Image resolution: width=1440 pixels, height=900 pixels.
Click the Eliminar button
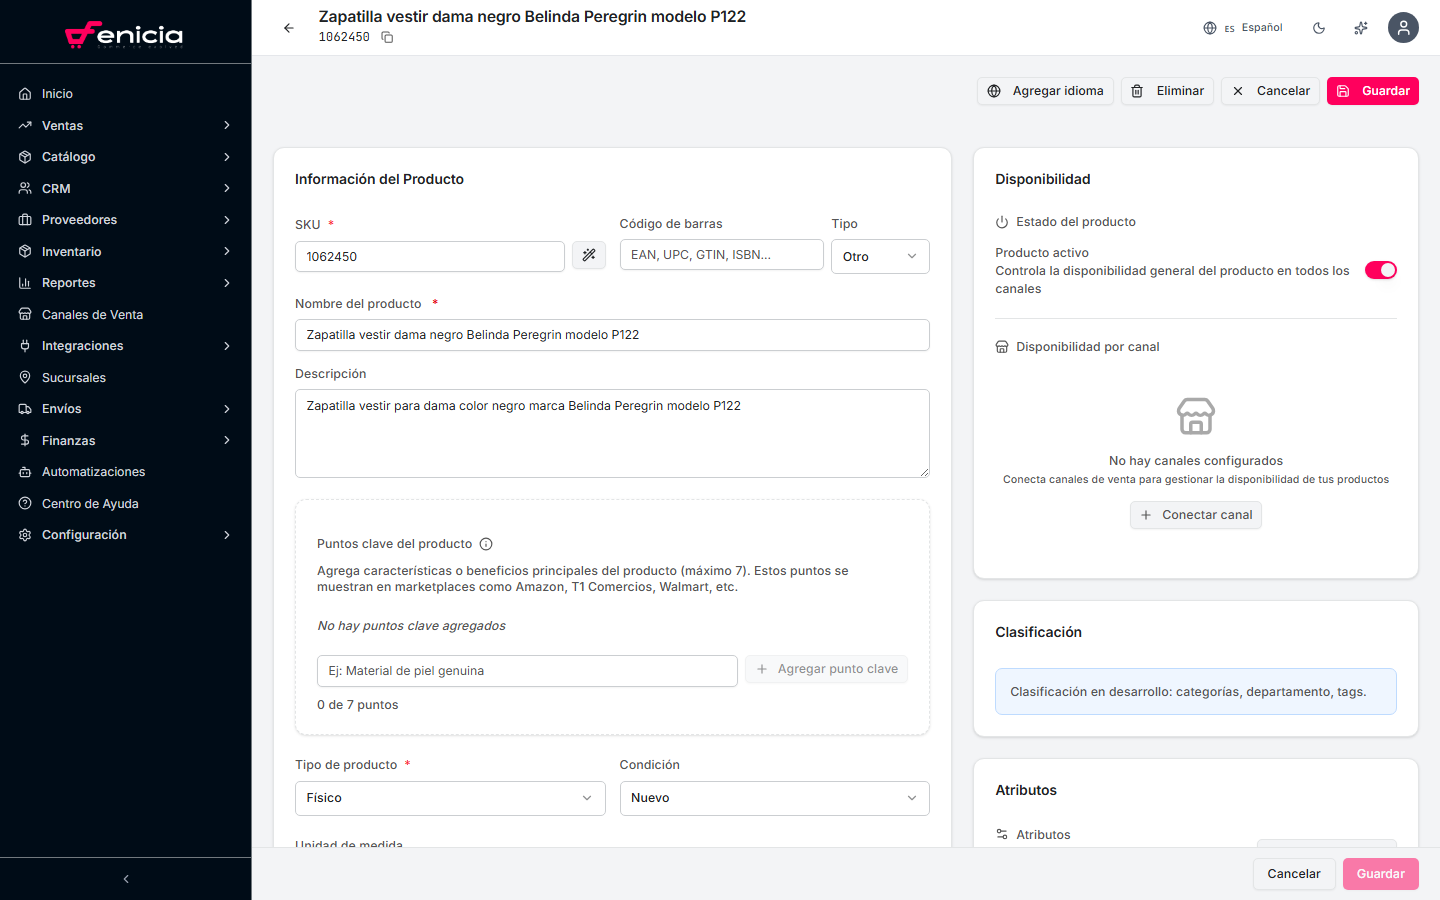pos(1168,91)
